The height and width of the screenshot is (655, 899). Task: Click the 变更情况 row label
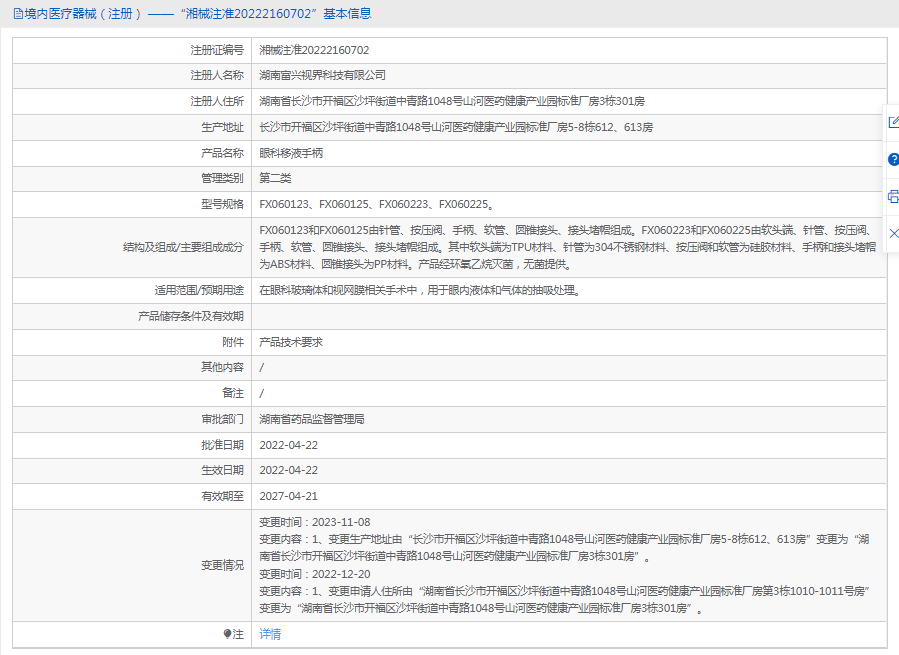pyautogui.click(x=221, y=565)
